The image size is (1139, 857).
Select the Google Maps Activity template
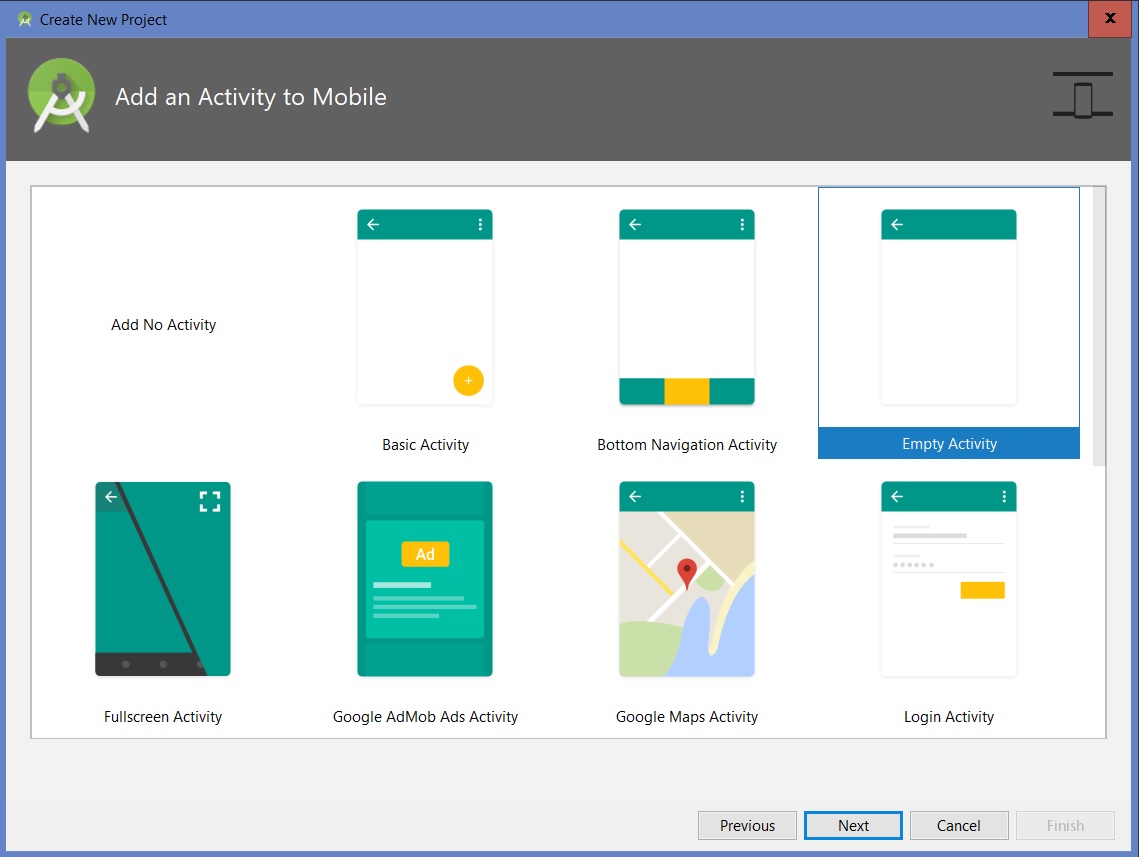687,580
